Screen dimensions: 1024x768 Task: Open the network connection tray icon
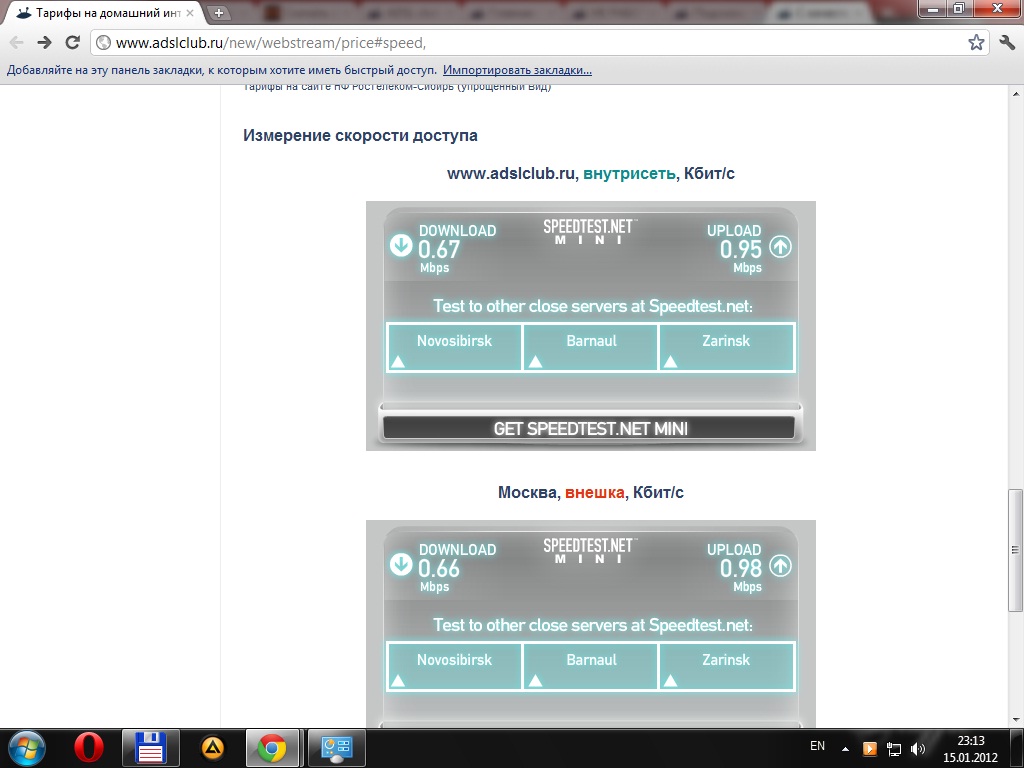893,749
